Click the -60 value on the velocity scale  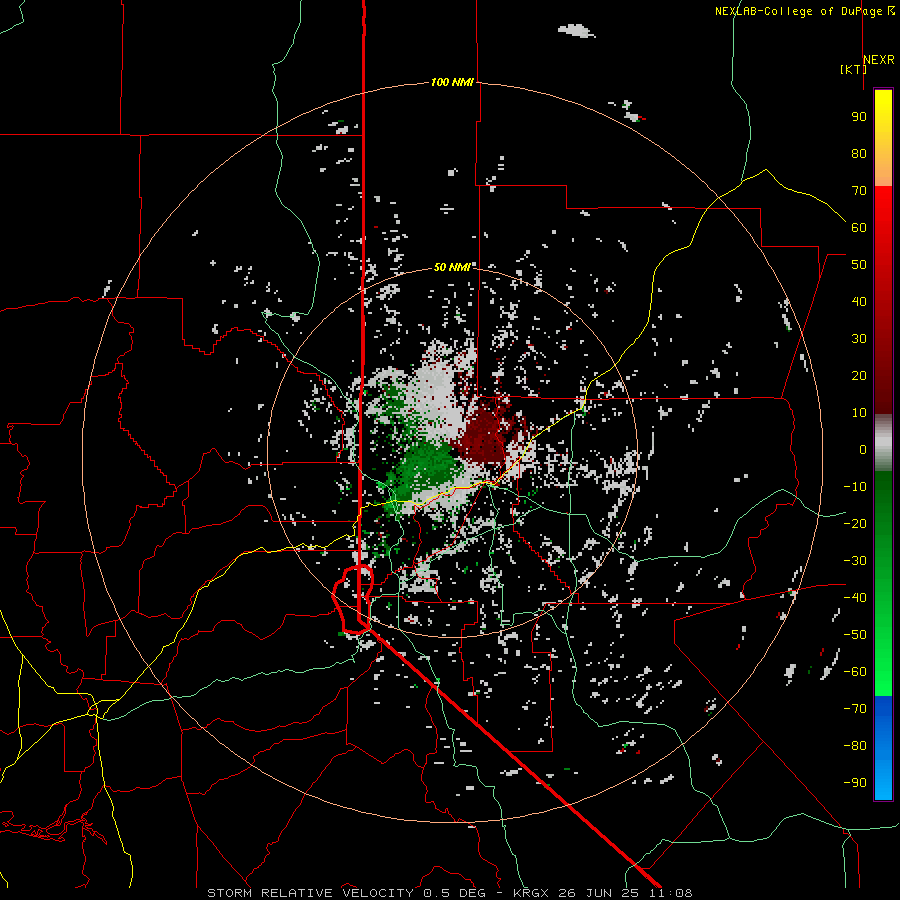click(855, 672)
